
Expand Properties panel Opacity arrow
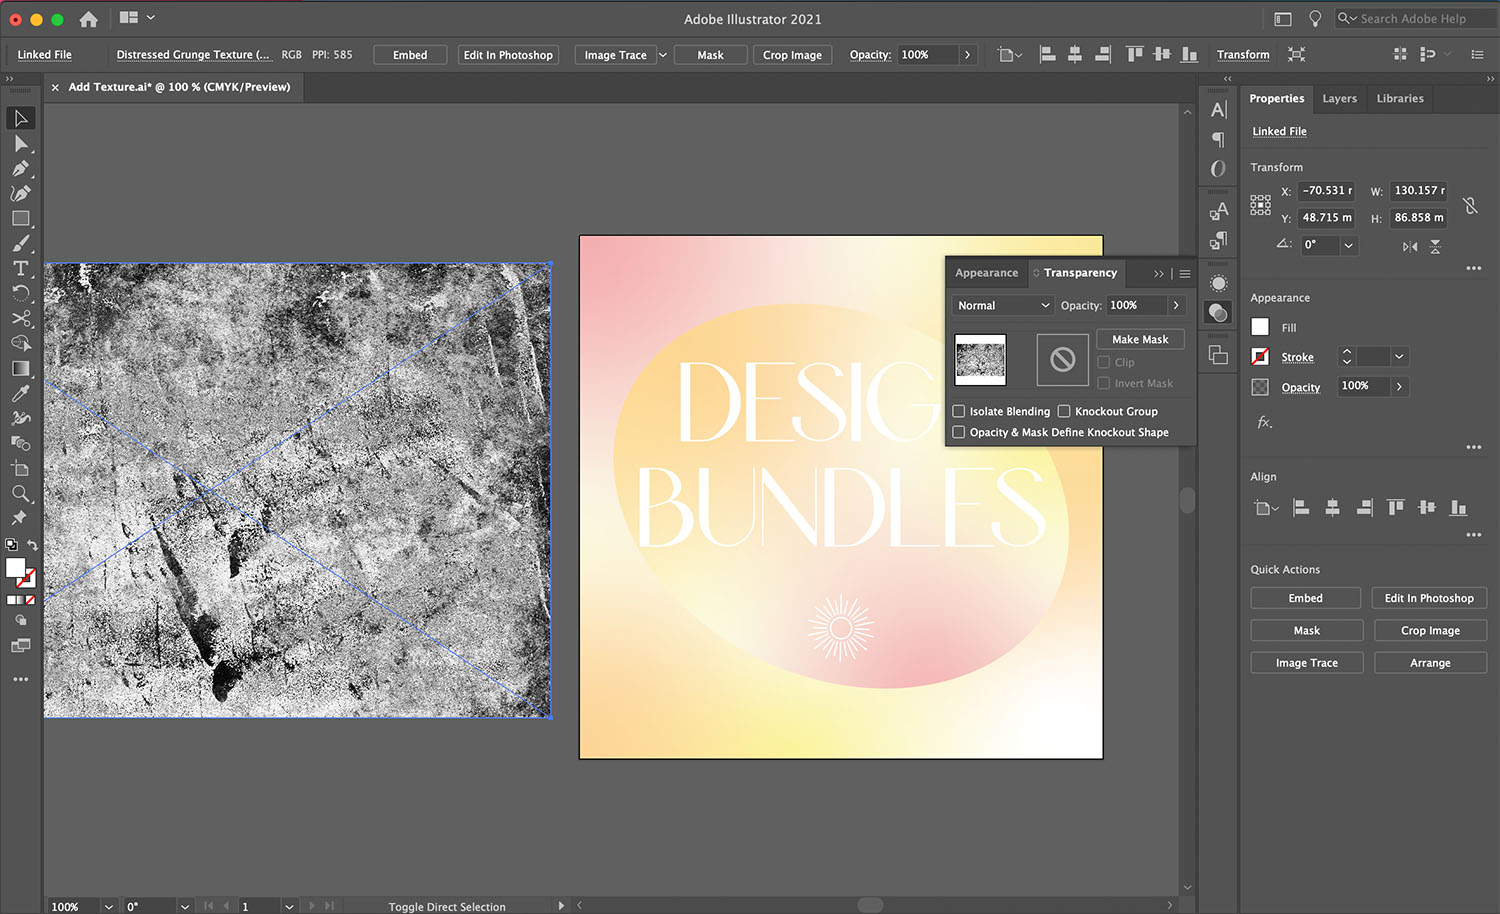click(1399, 386)
